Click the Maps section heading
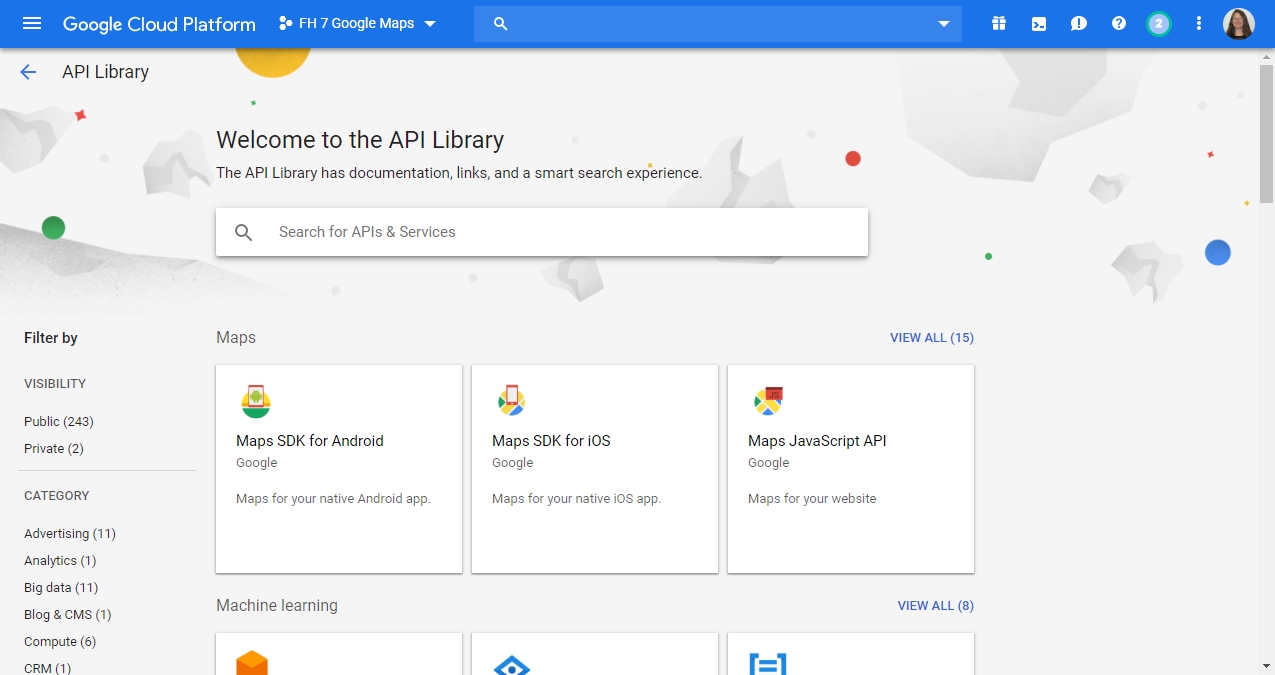 click(x=236, y=338)
